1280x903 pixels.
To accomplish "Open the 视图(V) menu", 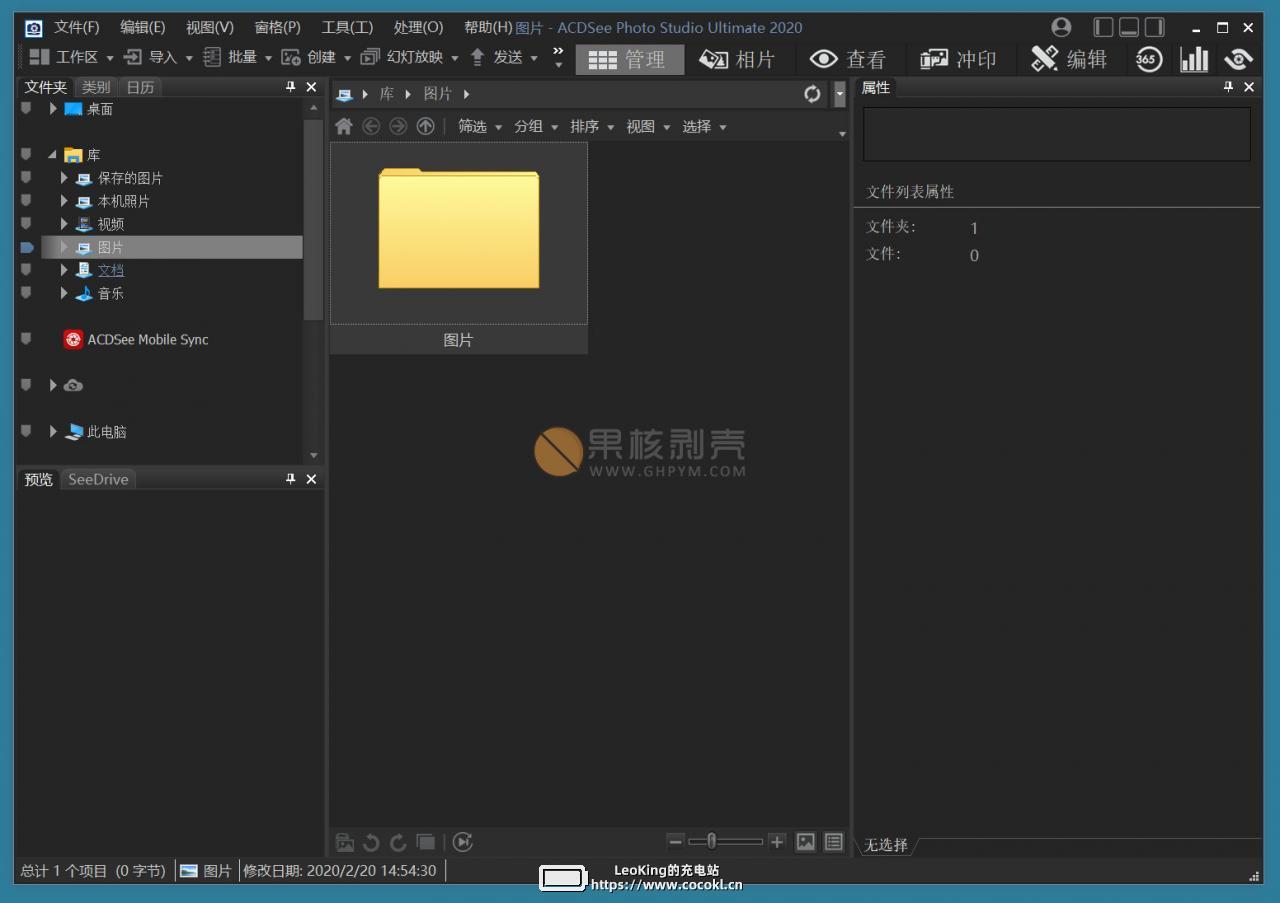I will 210,27.
